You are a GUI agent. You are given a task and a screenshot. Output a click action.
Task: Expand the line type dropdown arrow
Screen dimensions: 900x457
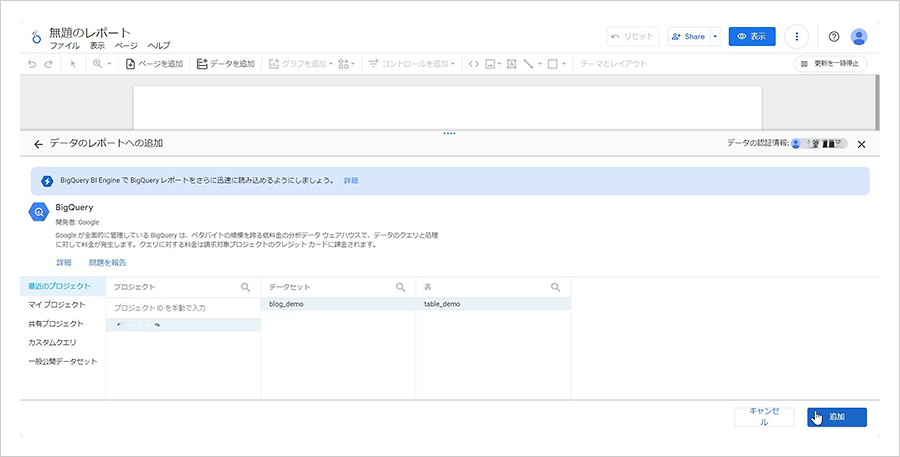tap(540, 64)
